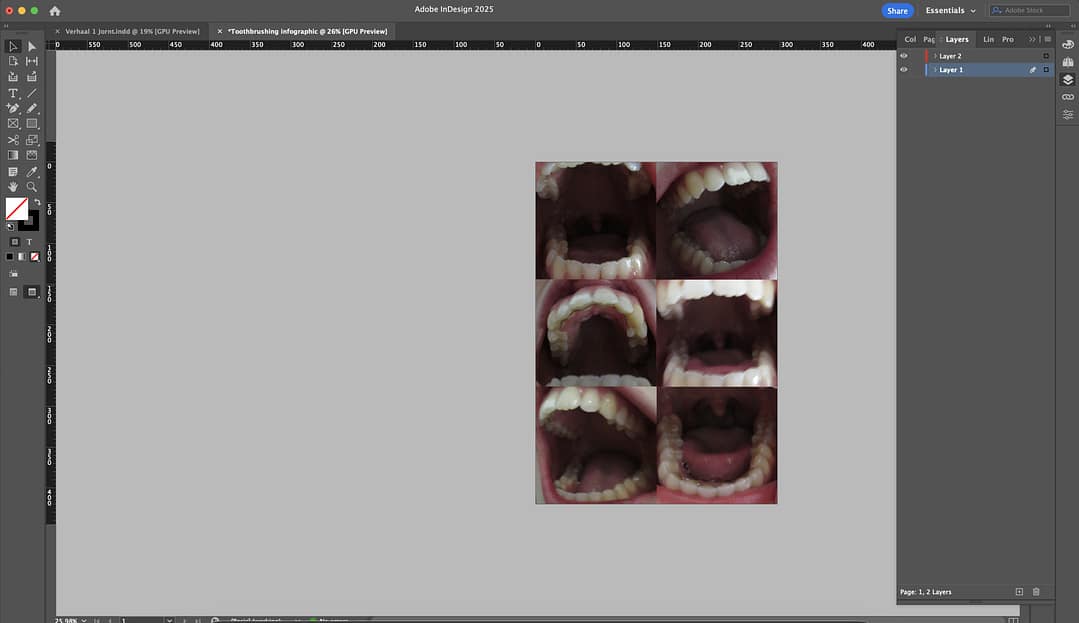Select the Hand tool
The image size is (1079, 623).
(13, 187)
